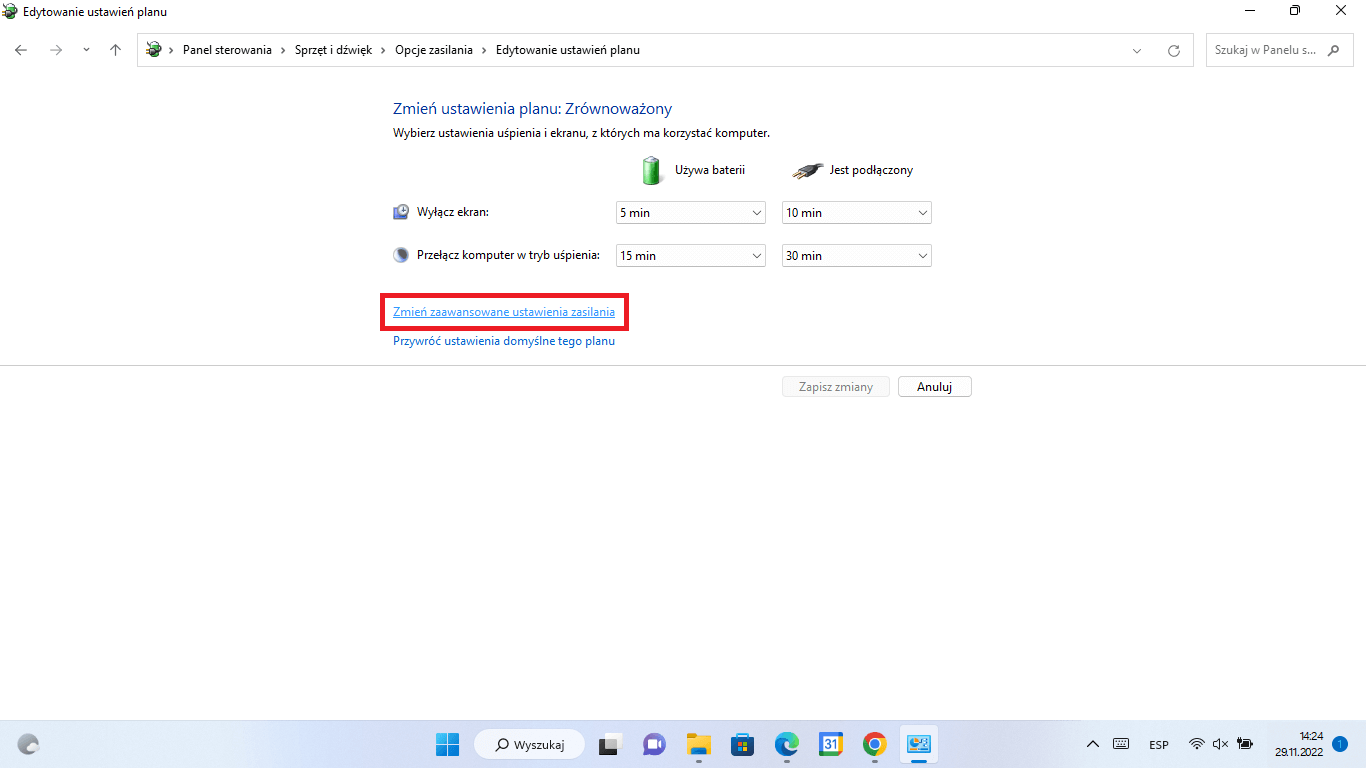1366x768 pixels.
Task: Click the search magnifier icon
Action: tap(1333, 50)
